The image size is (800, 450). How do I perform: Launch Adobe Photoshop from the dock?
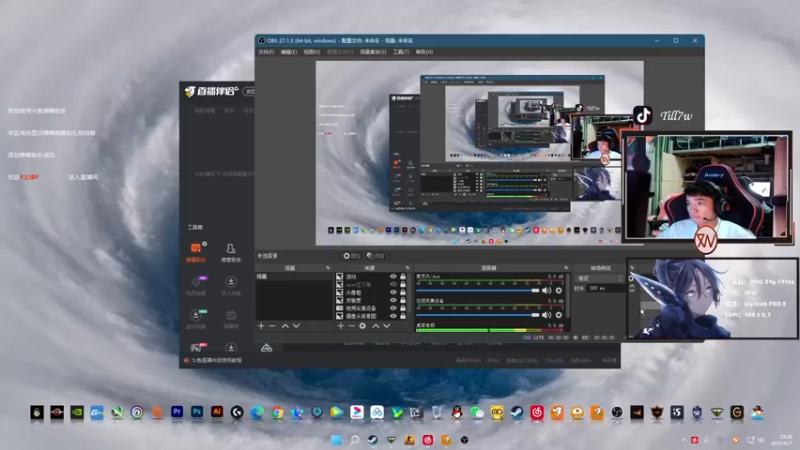[197, 412]
